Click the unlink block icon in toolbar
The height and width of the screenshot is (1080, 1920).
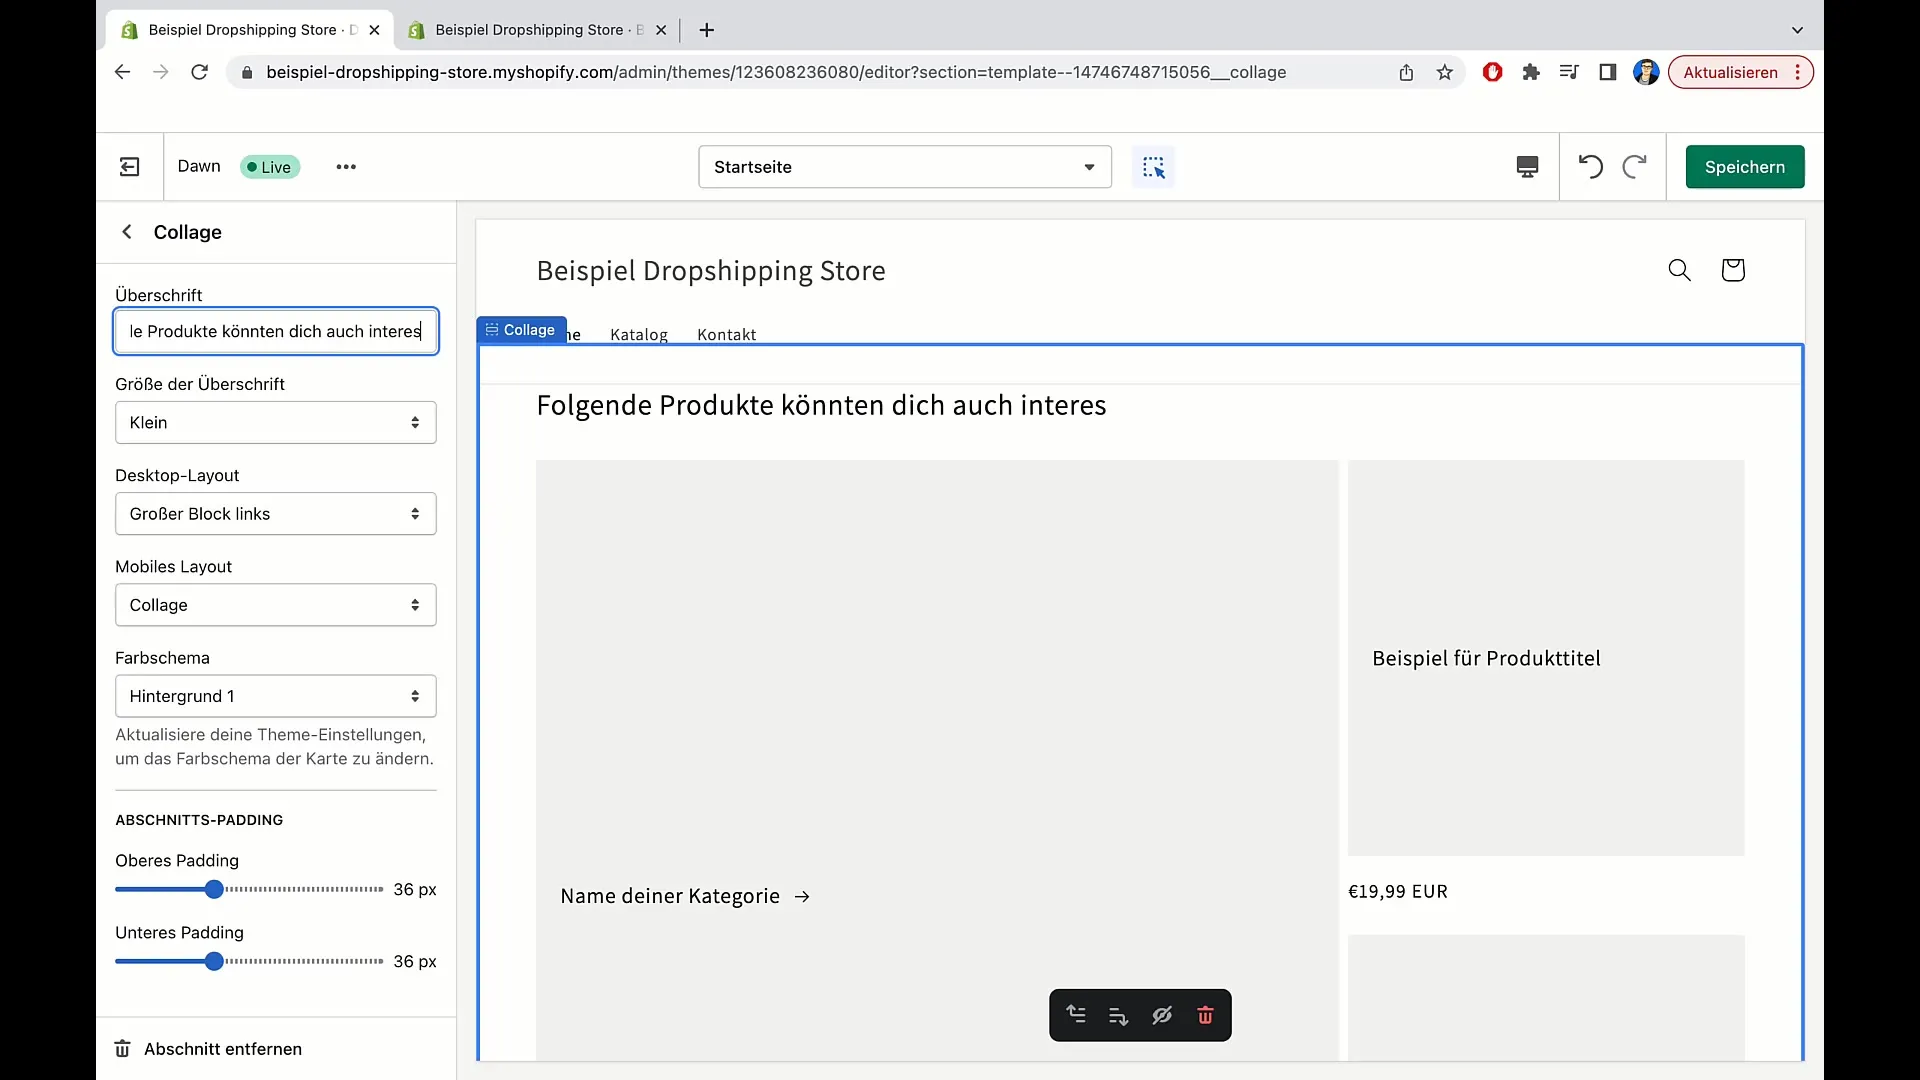coord(1162,1015)
